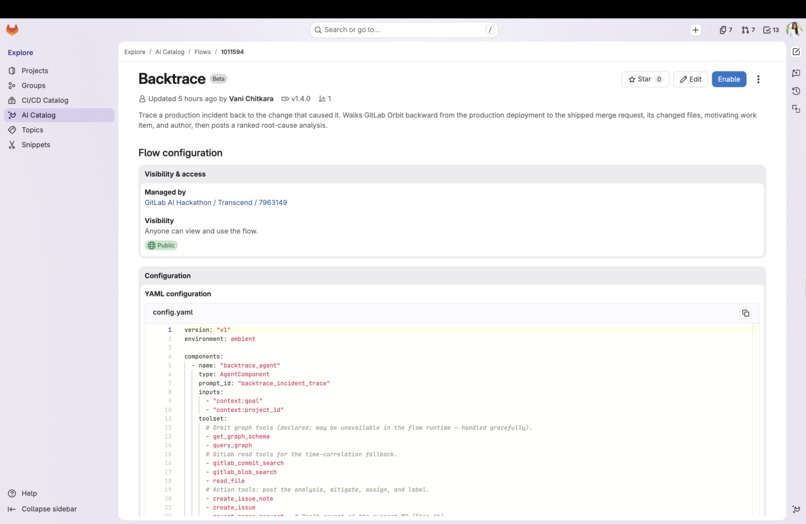
Task: Open Snippets in the sidebar
Action: pos(59,145)
